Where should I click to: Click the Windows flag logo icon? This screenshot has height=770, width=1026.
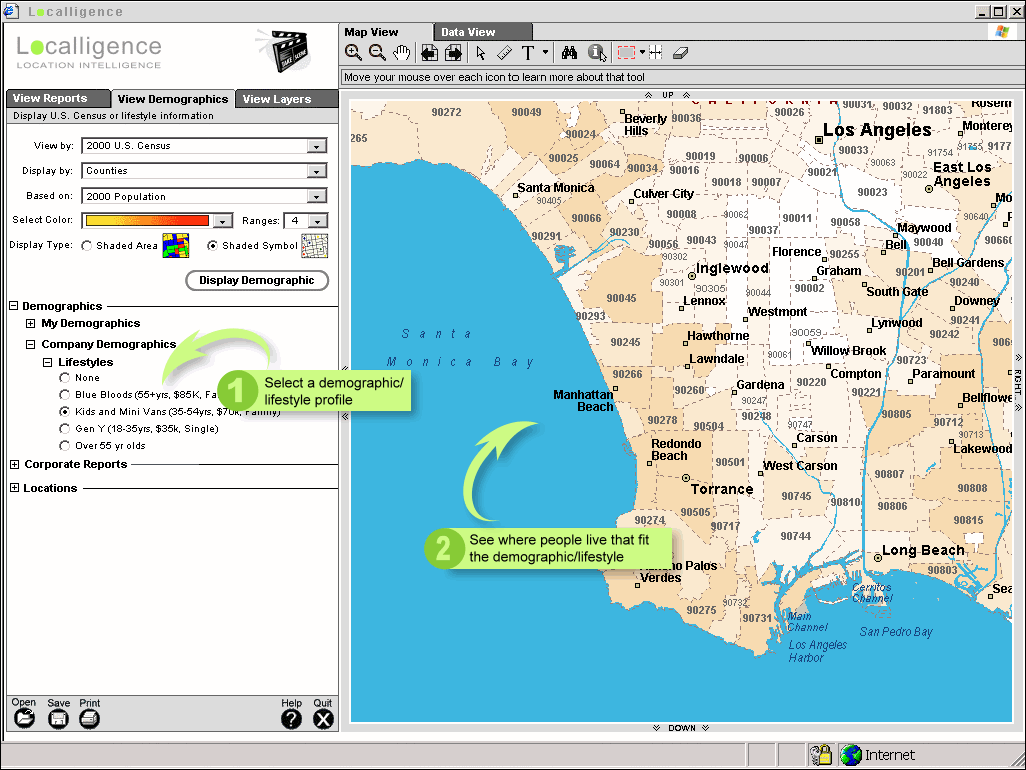point(1002,31)
